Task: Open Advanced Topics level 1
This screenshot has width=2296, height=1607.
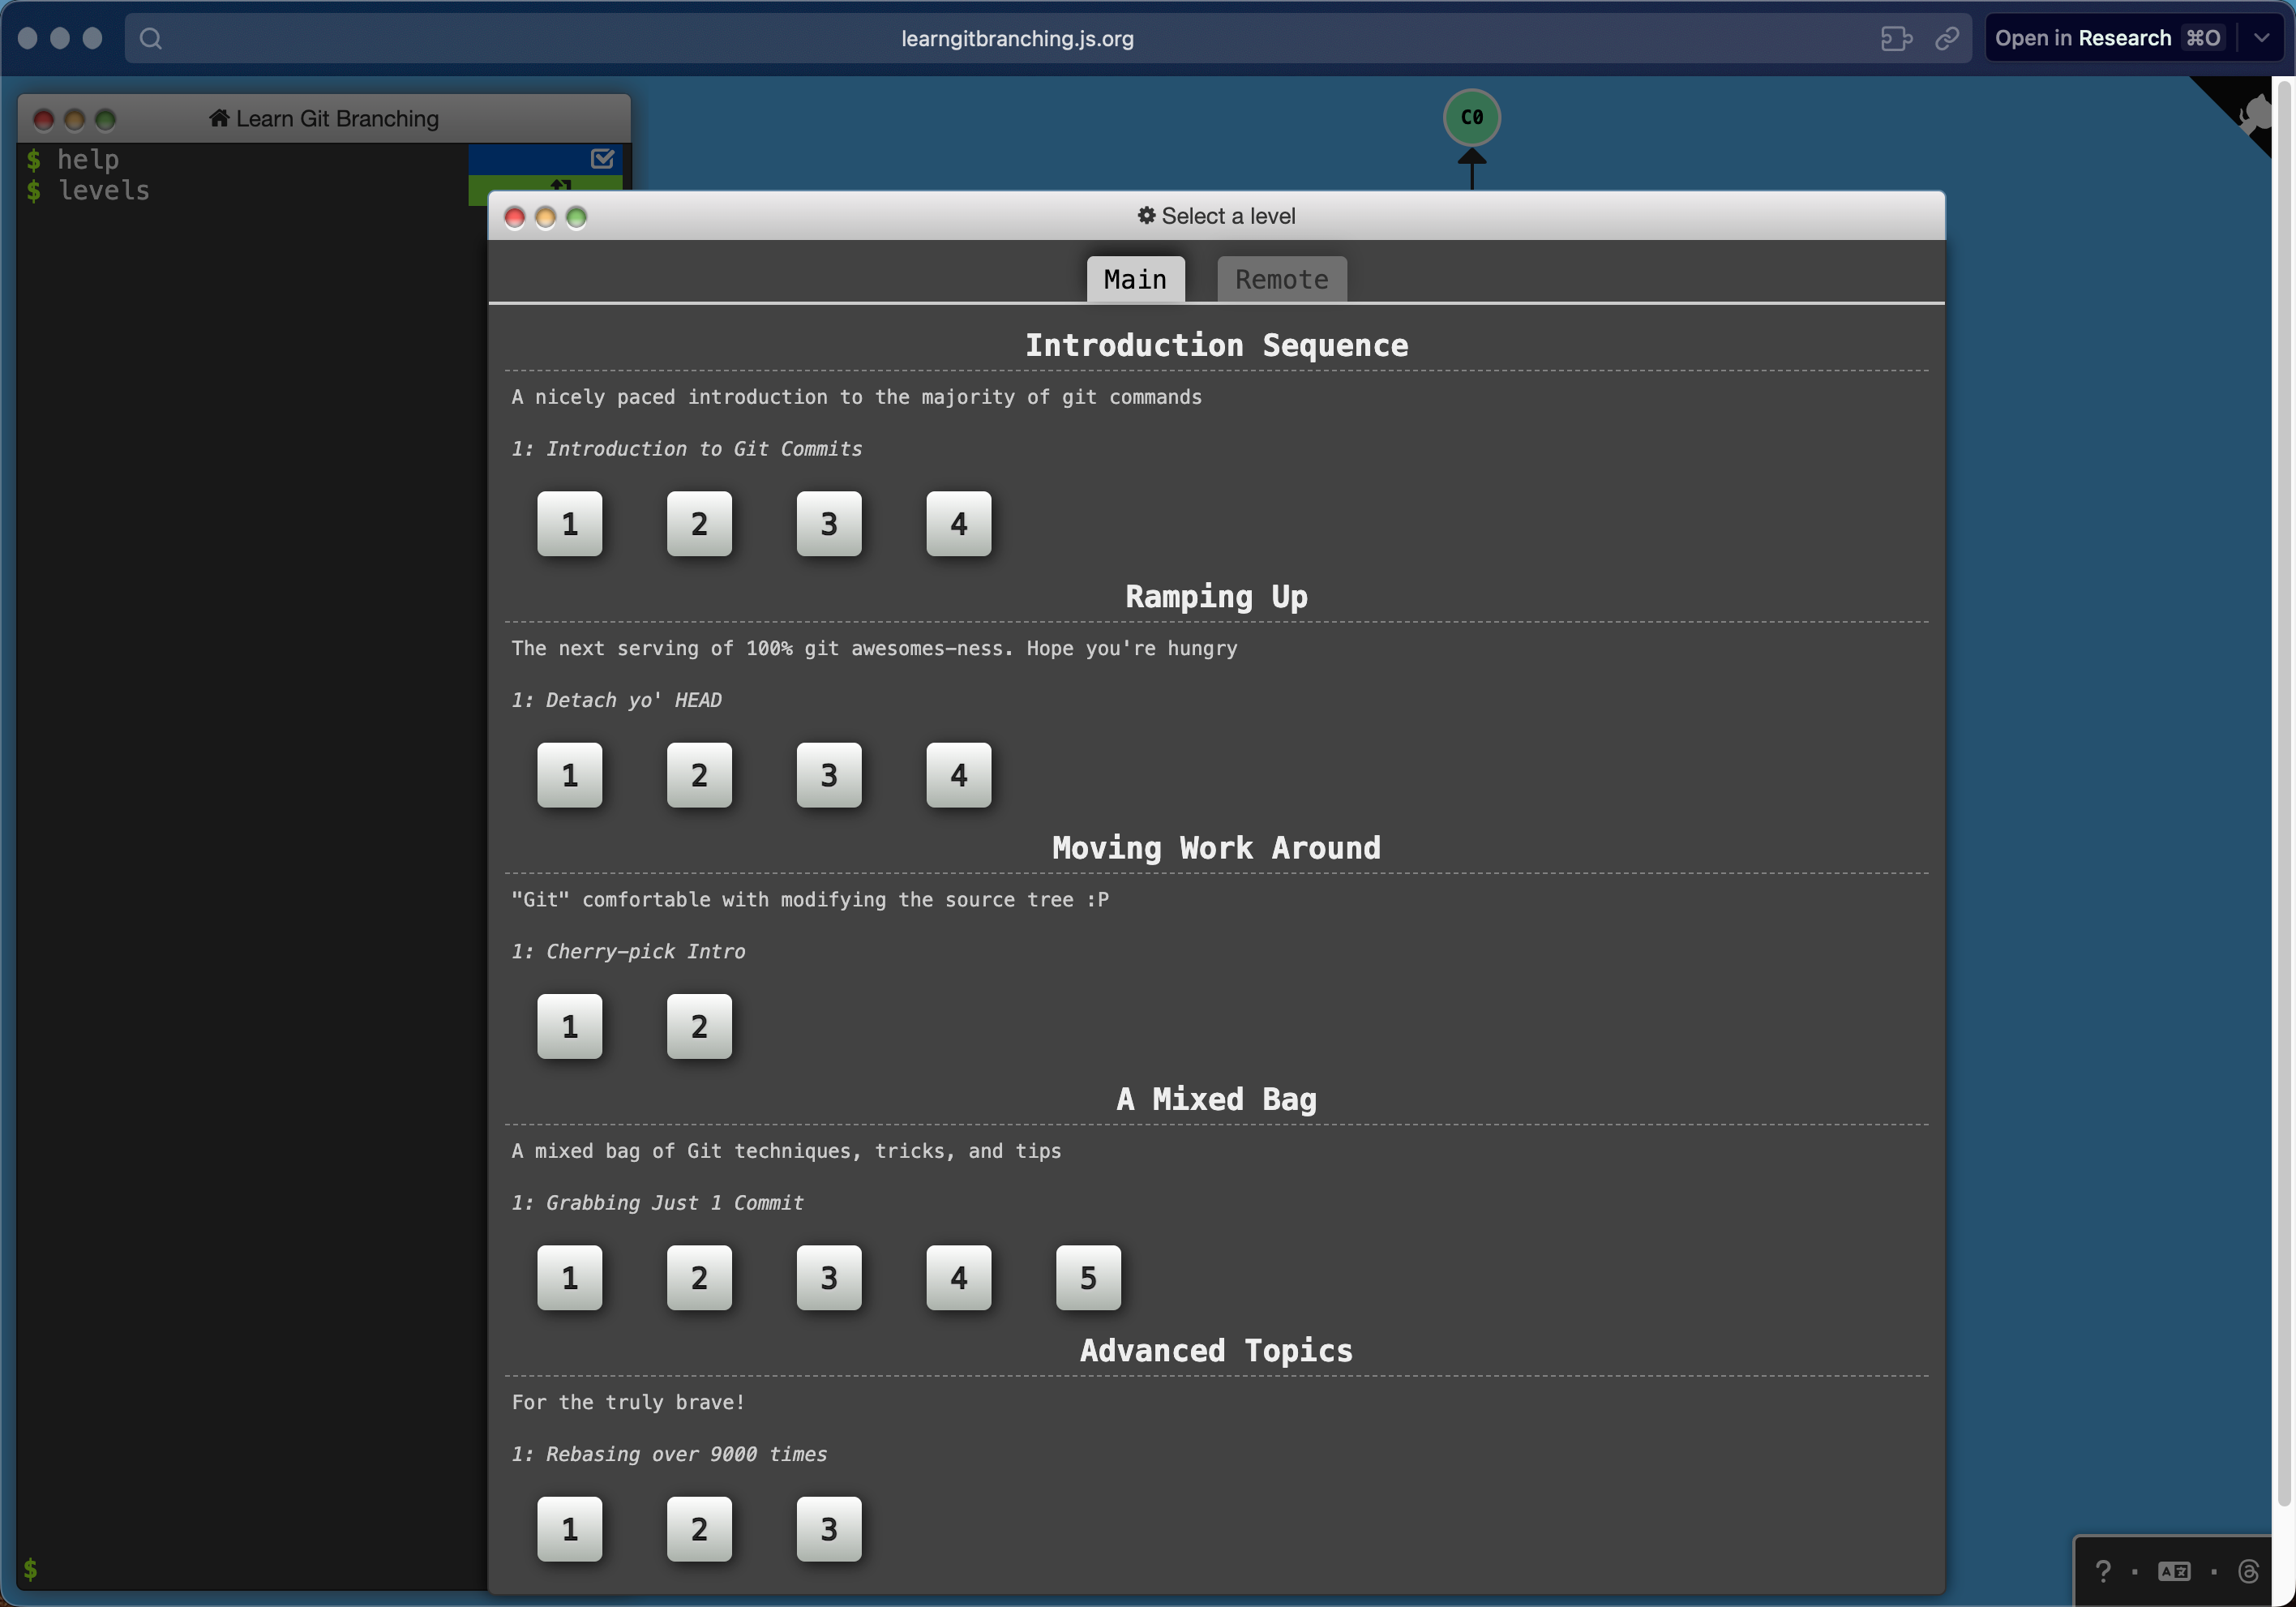Action: tap(569, 1528)
